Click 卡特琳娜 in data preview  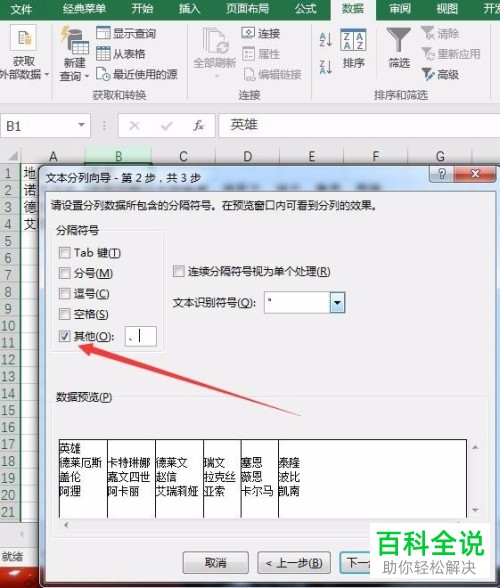[129, 462]
